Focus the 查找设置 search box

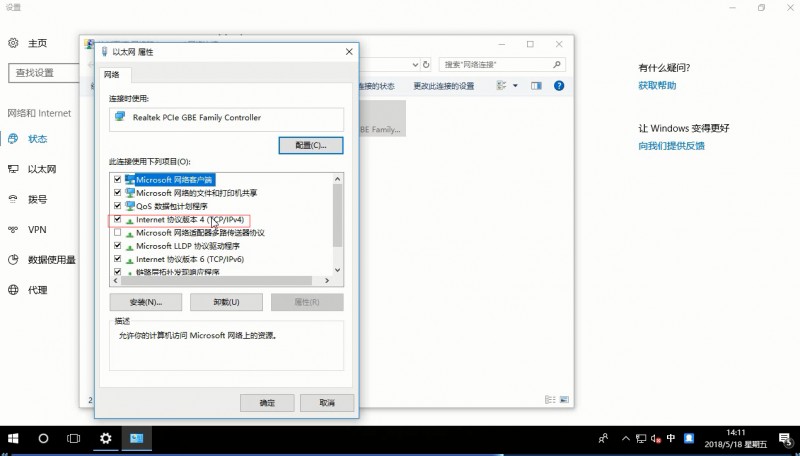pyautogui.click(x=44, y=72)
